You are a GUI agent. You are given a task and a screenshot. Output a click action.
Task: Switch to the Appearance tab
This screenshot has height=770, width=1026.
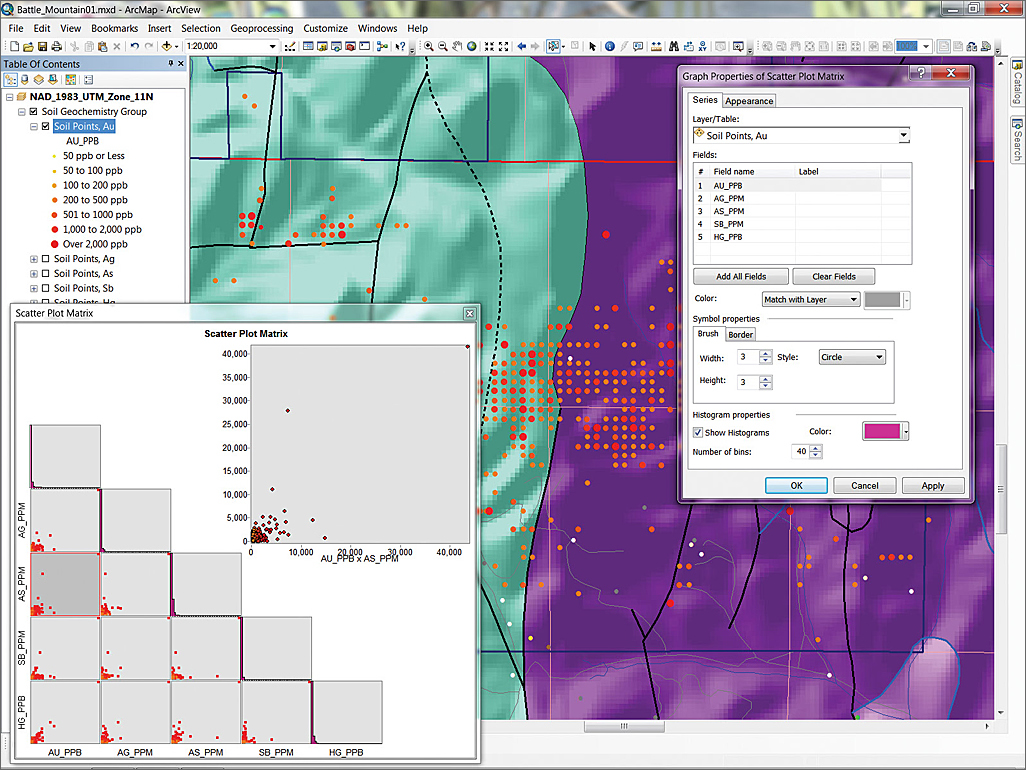point(749,101)
